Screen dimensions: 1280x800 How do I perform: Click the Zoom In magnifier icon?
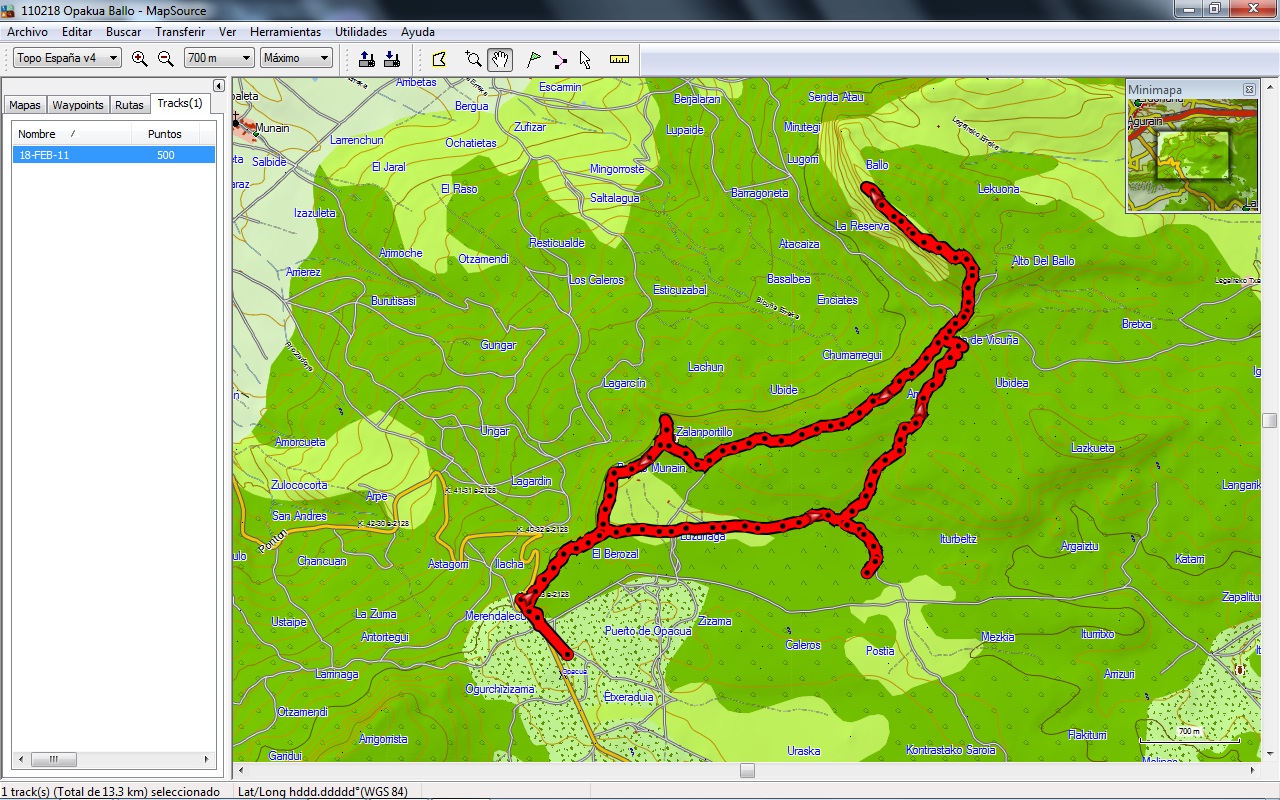(x=140, y=59)
